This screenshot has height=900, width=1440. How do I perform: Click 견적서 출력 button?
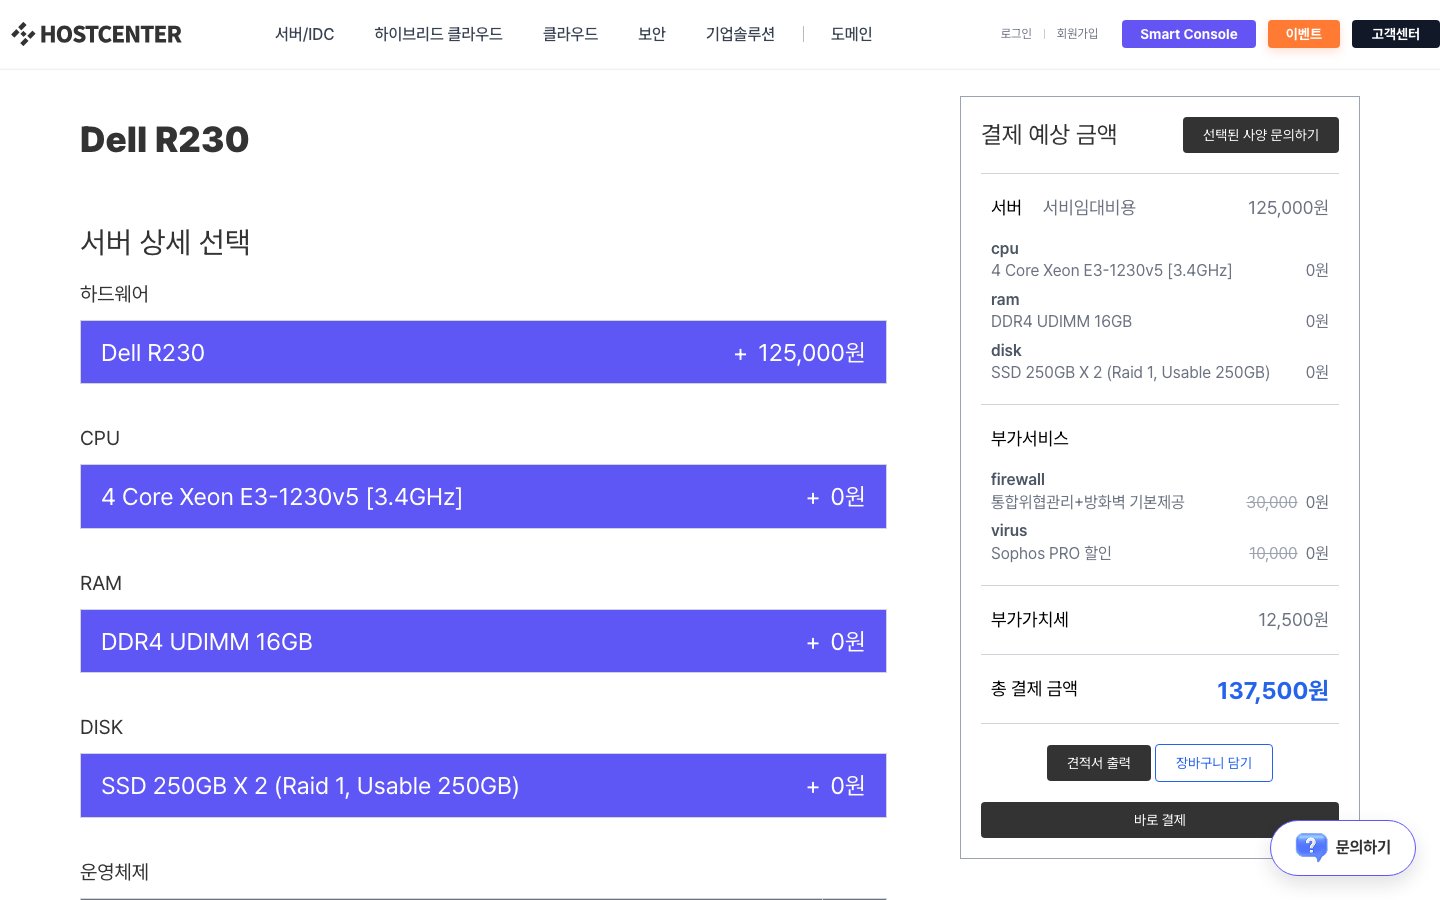[x=1099, y=763]
